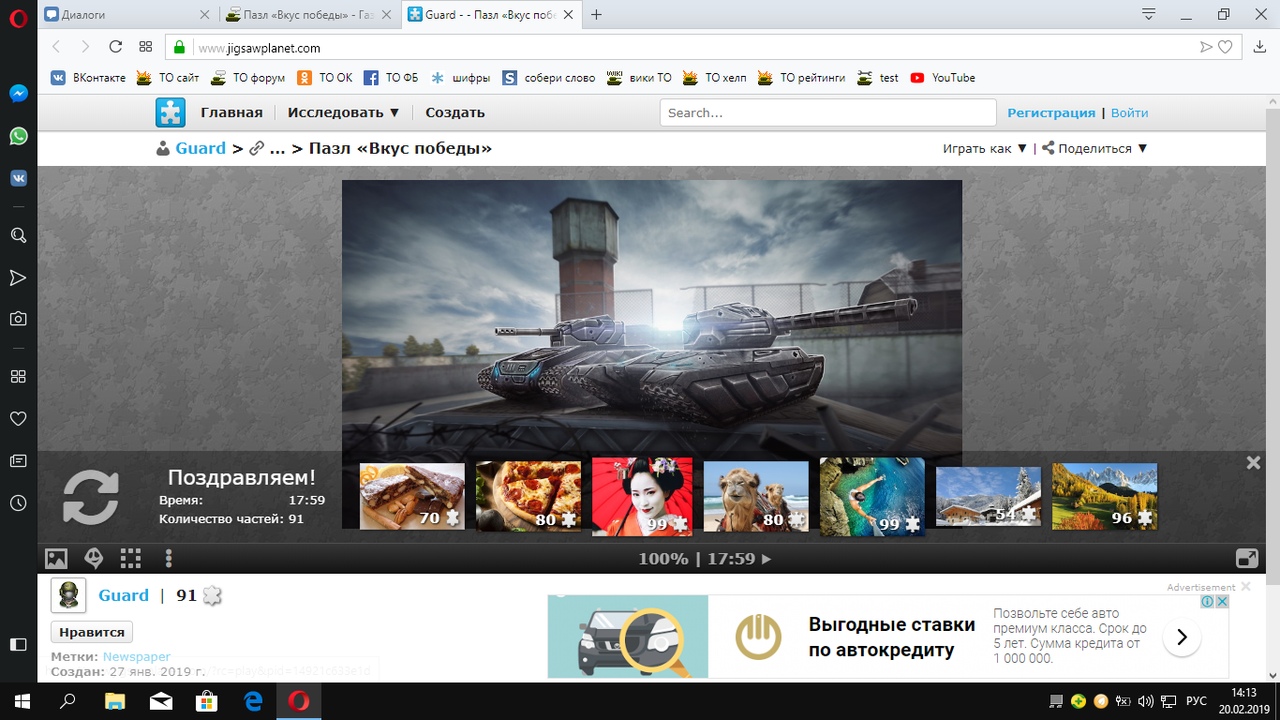Open the autumn mountains puzzle thumbnail
The height and width of the screenshot is (720, 1280).
(1104, 496)
